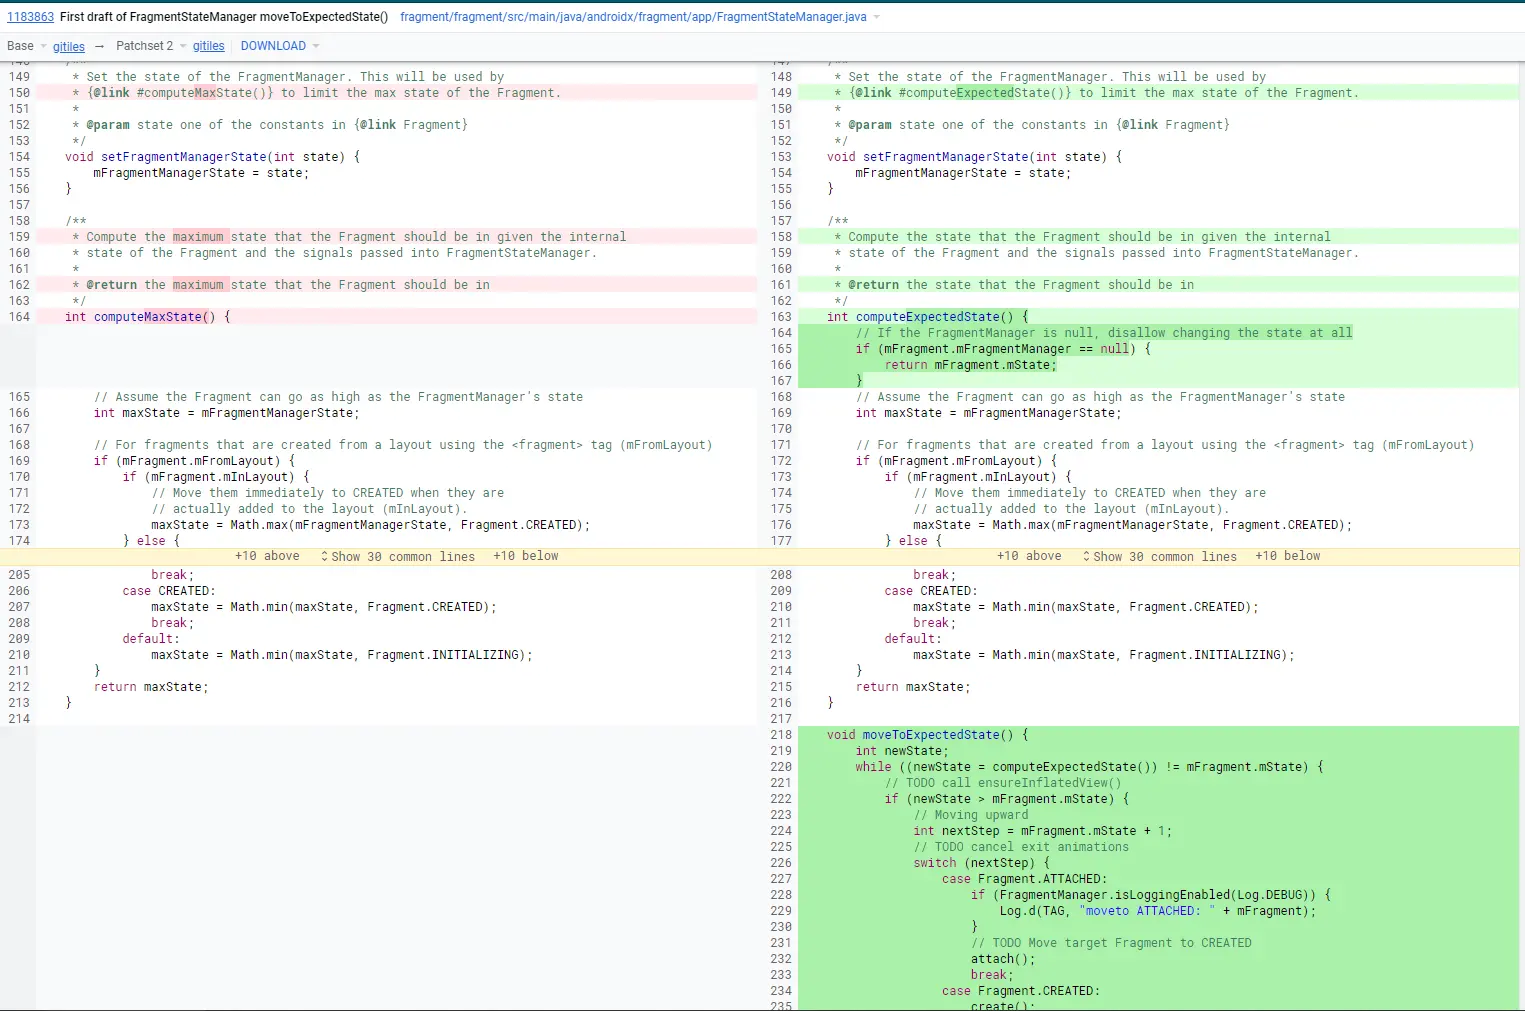Open the DOWNLOAD dropdown menu
1525x1011 pixels.
(280, 46)
